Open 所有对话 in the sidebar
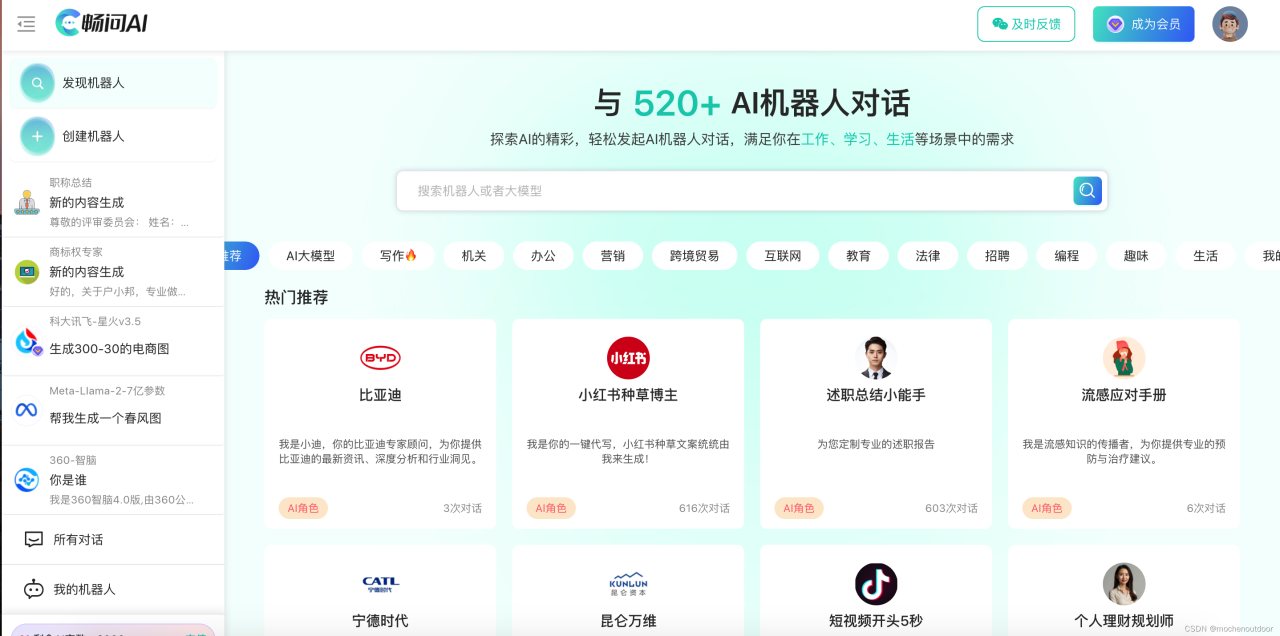 [112, 539]
